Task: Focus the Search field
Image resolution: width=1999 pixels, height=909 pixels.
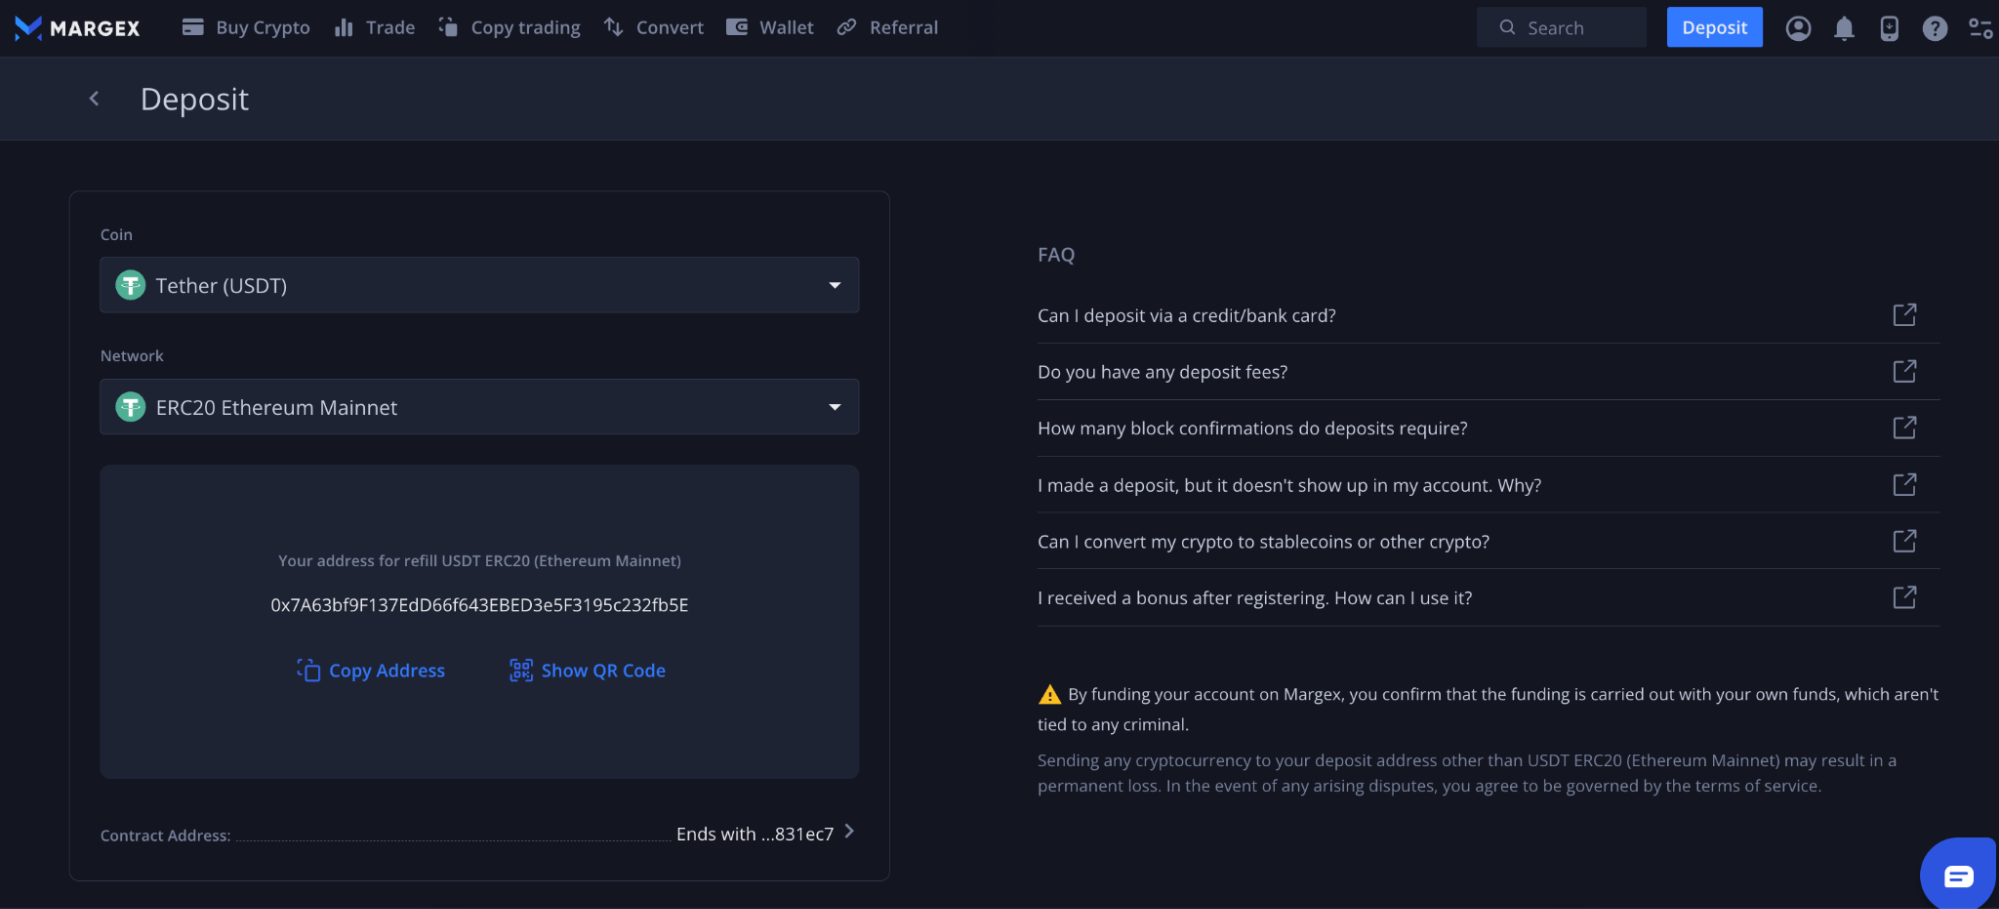Action: coord(1561,28)
